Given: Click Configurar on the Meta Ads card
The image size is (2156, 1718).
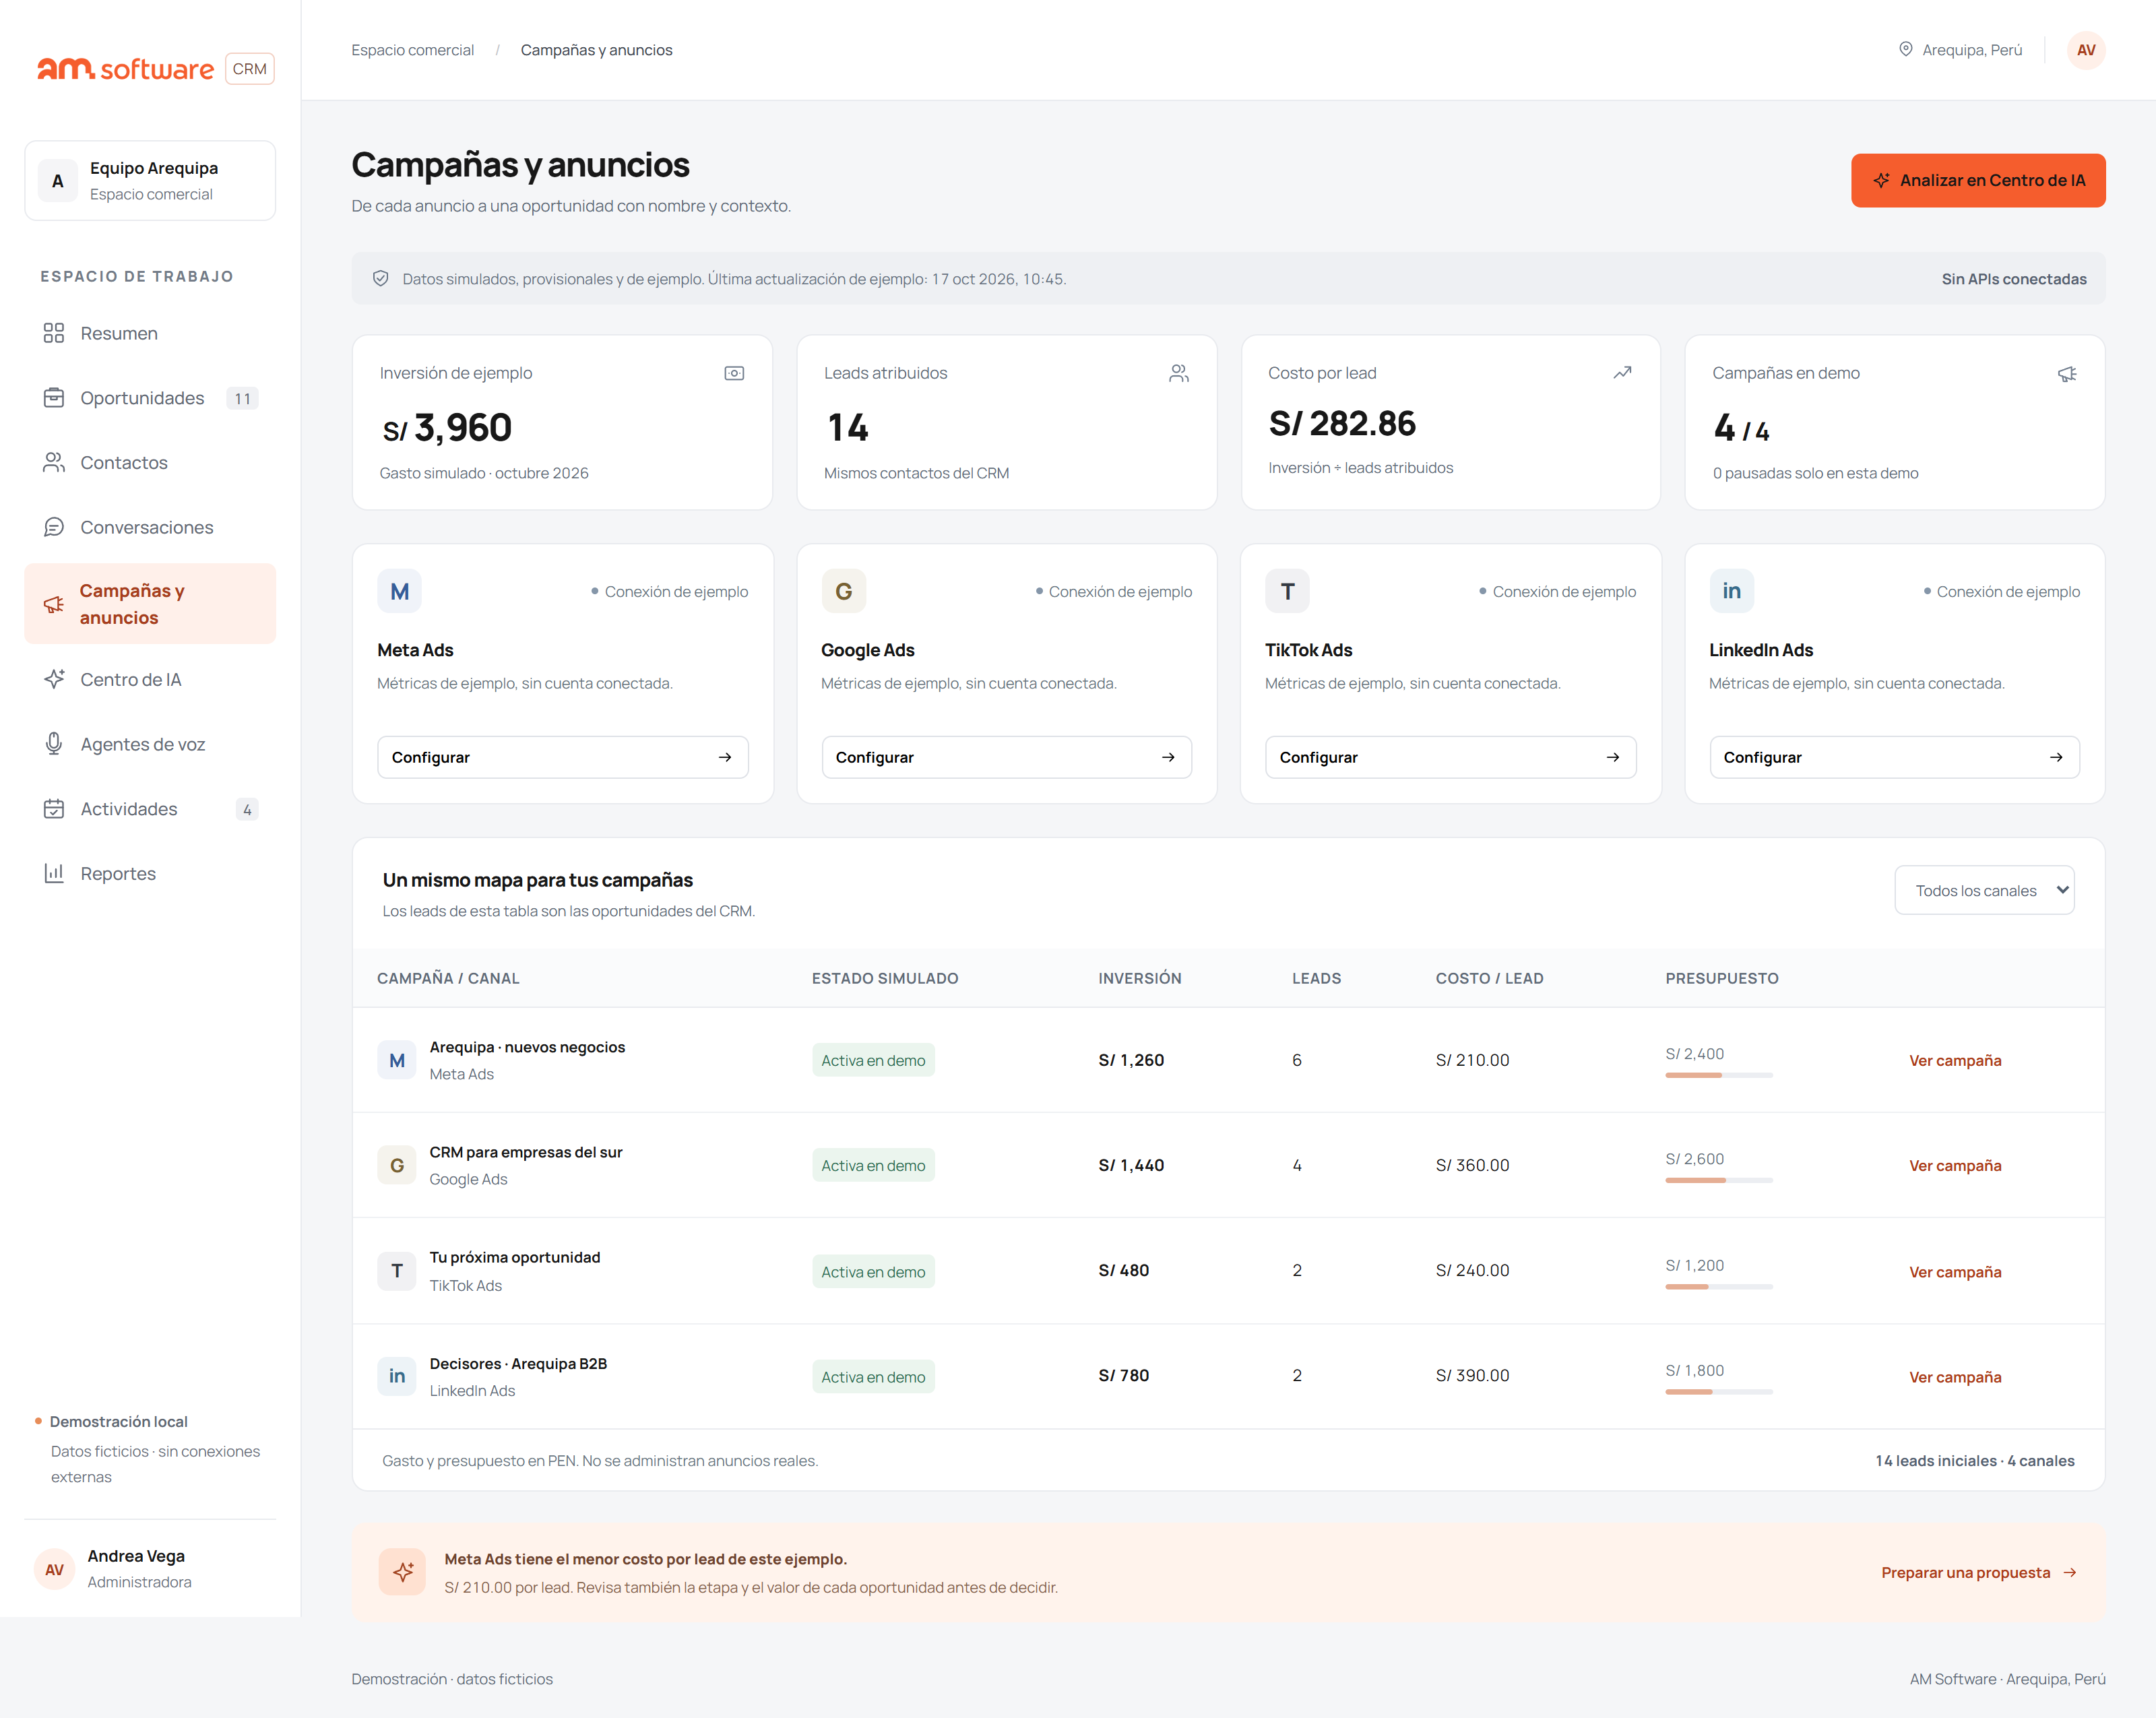Looking at the screenshot, I should click(x=562, y=757).
